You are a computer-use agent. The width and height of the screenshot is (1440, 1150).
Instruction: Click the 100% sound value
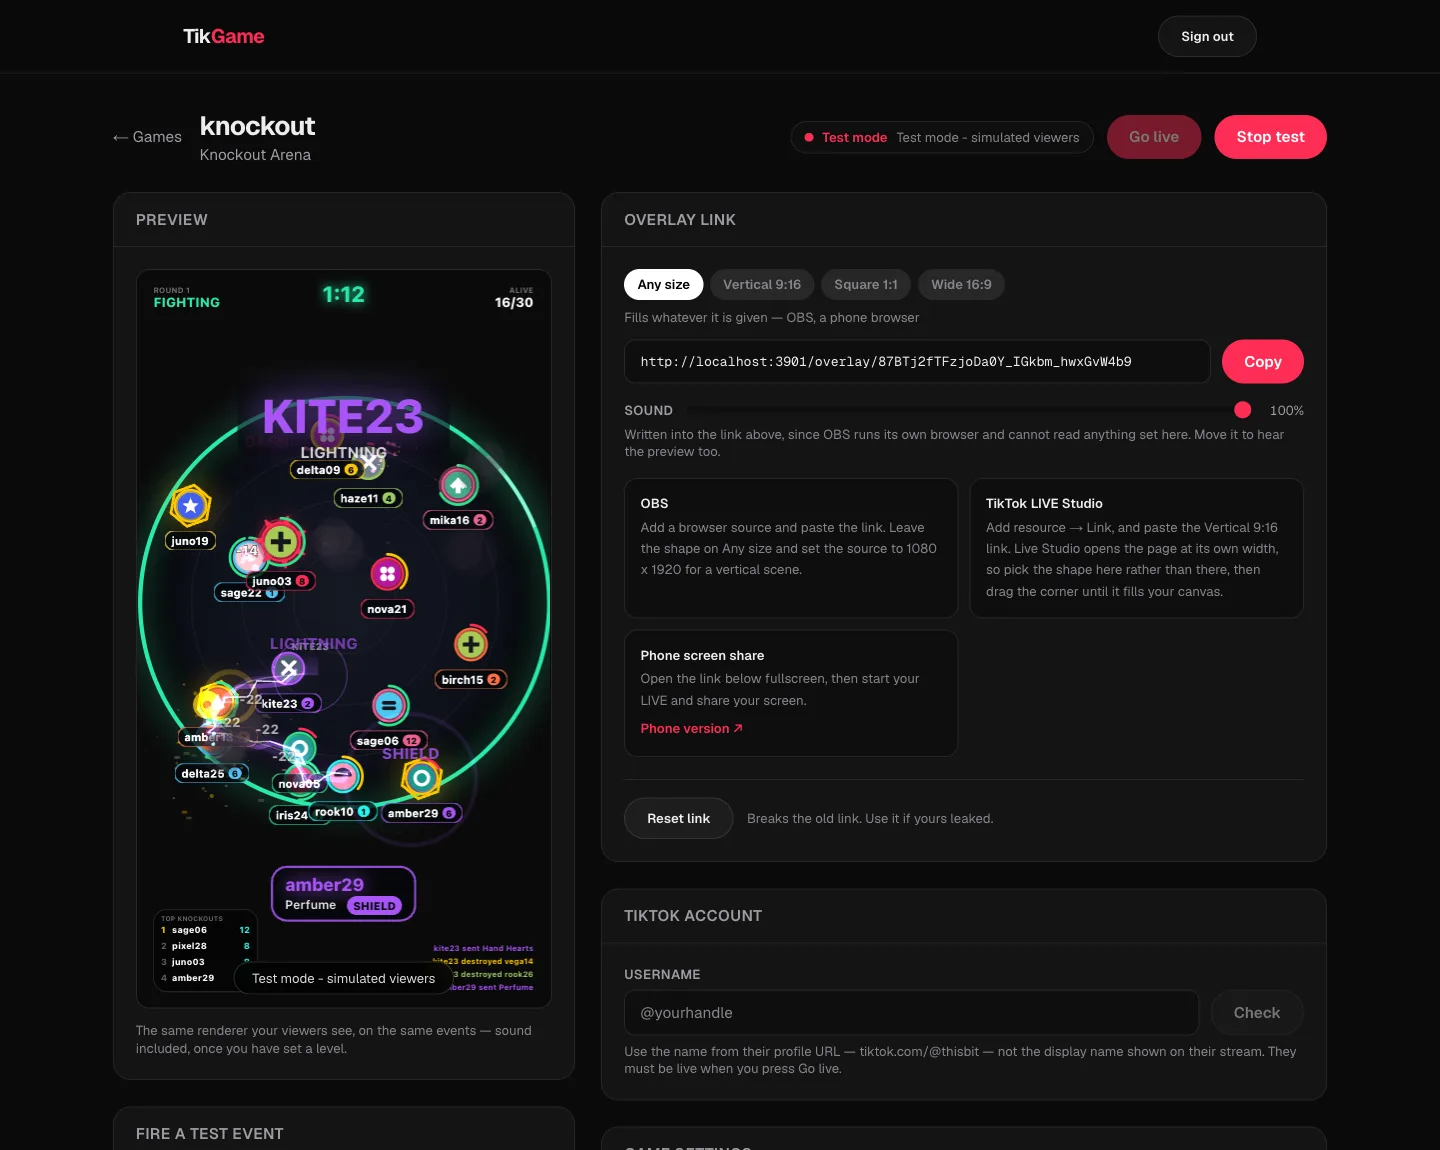tap(1287, 410)
